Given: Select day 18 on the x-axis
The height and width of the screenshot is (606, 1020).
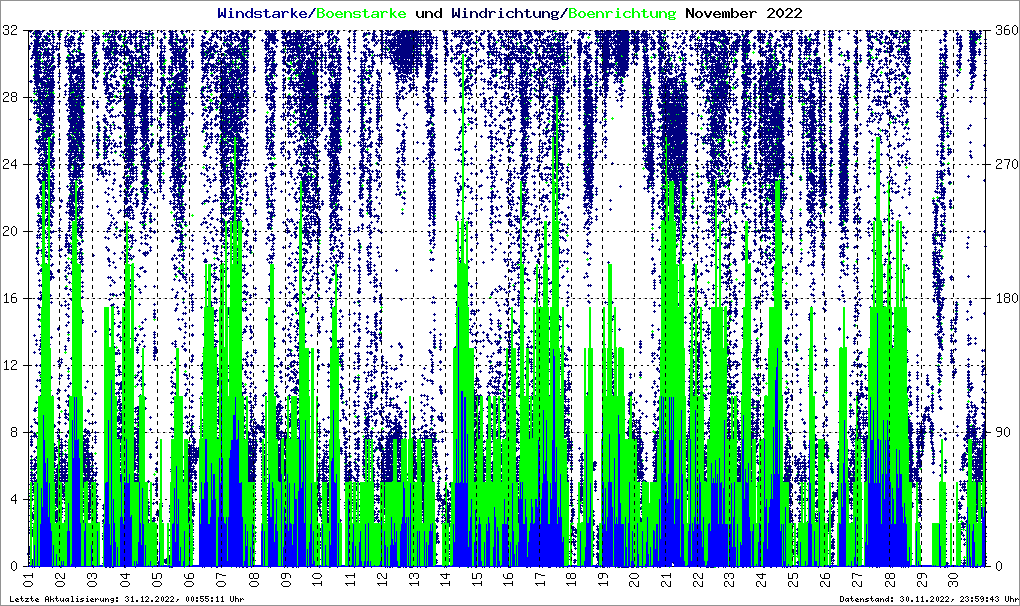Looking at the screenshot, I should pyautogui.click(x=571, y=578).
